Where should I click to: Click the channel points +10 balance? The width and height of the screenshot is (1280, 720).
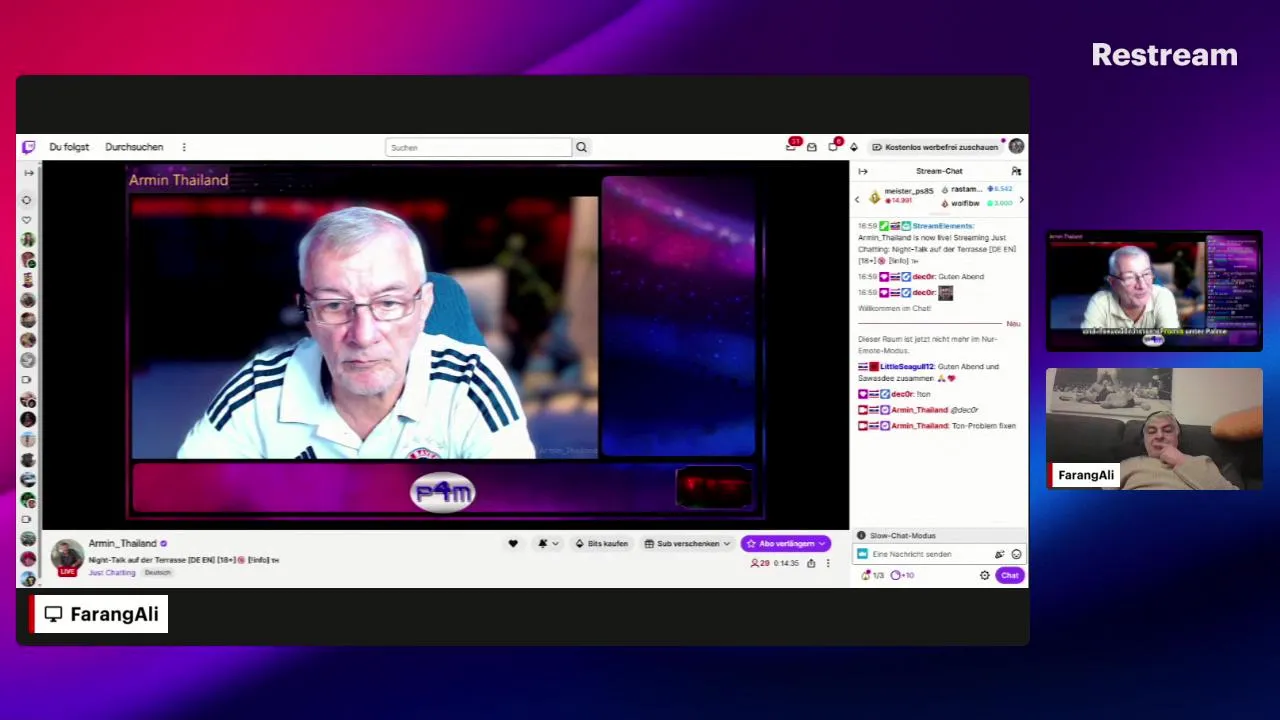(902, 575)
